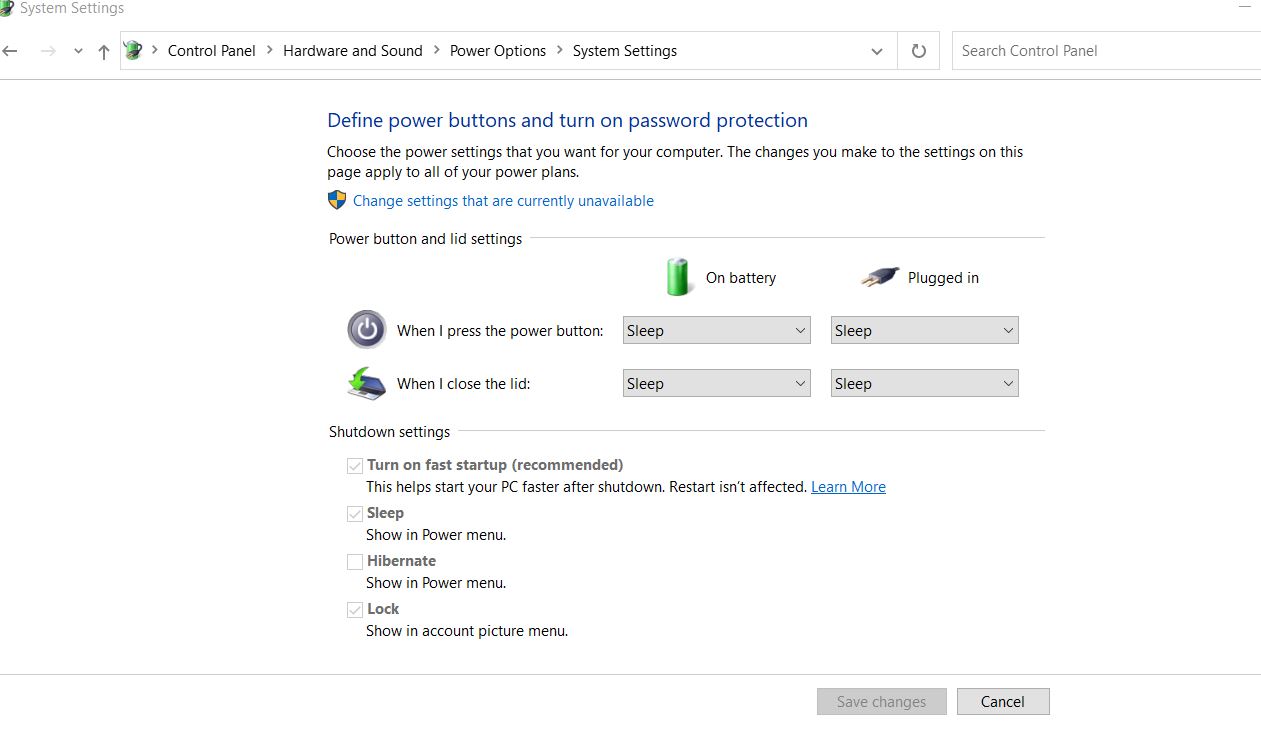The image size is (1261, 729).
Task: Click the 'Plugged in' column header
Action: point(943,278)
